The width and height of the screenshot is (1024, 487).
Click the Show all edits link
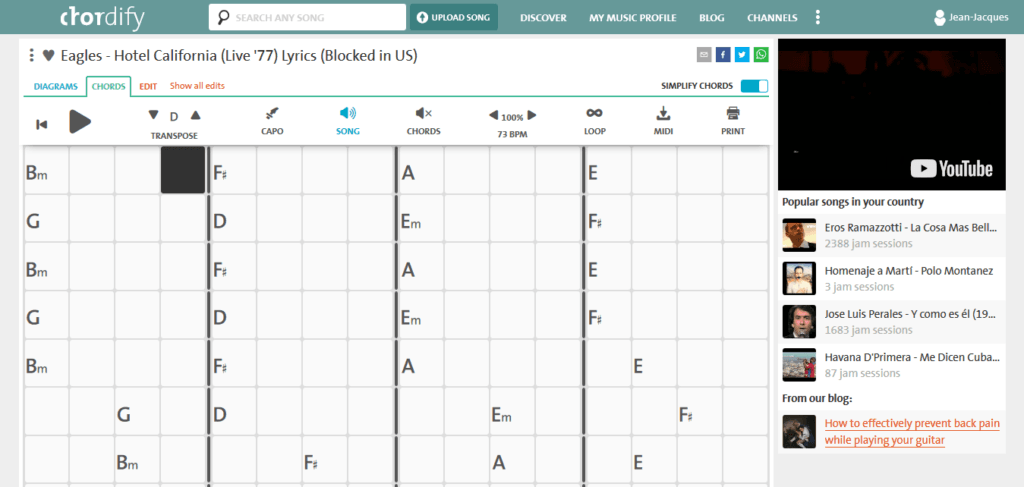click(x=197, y=86)
